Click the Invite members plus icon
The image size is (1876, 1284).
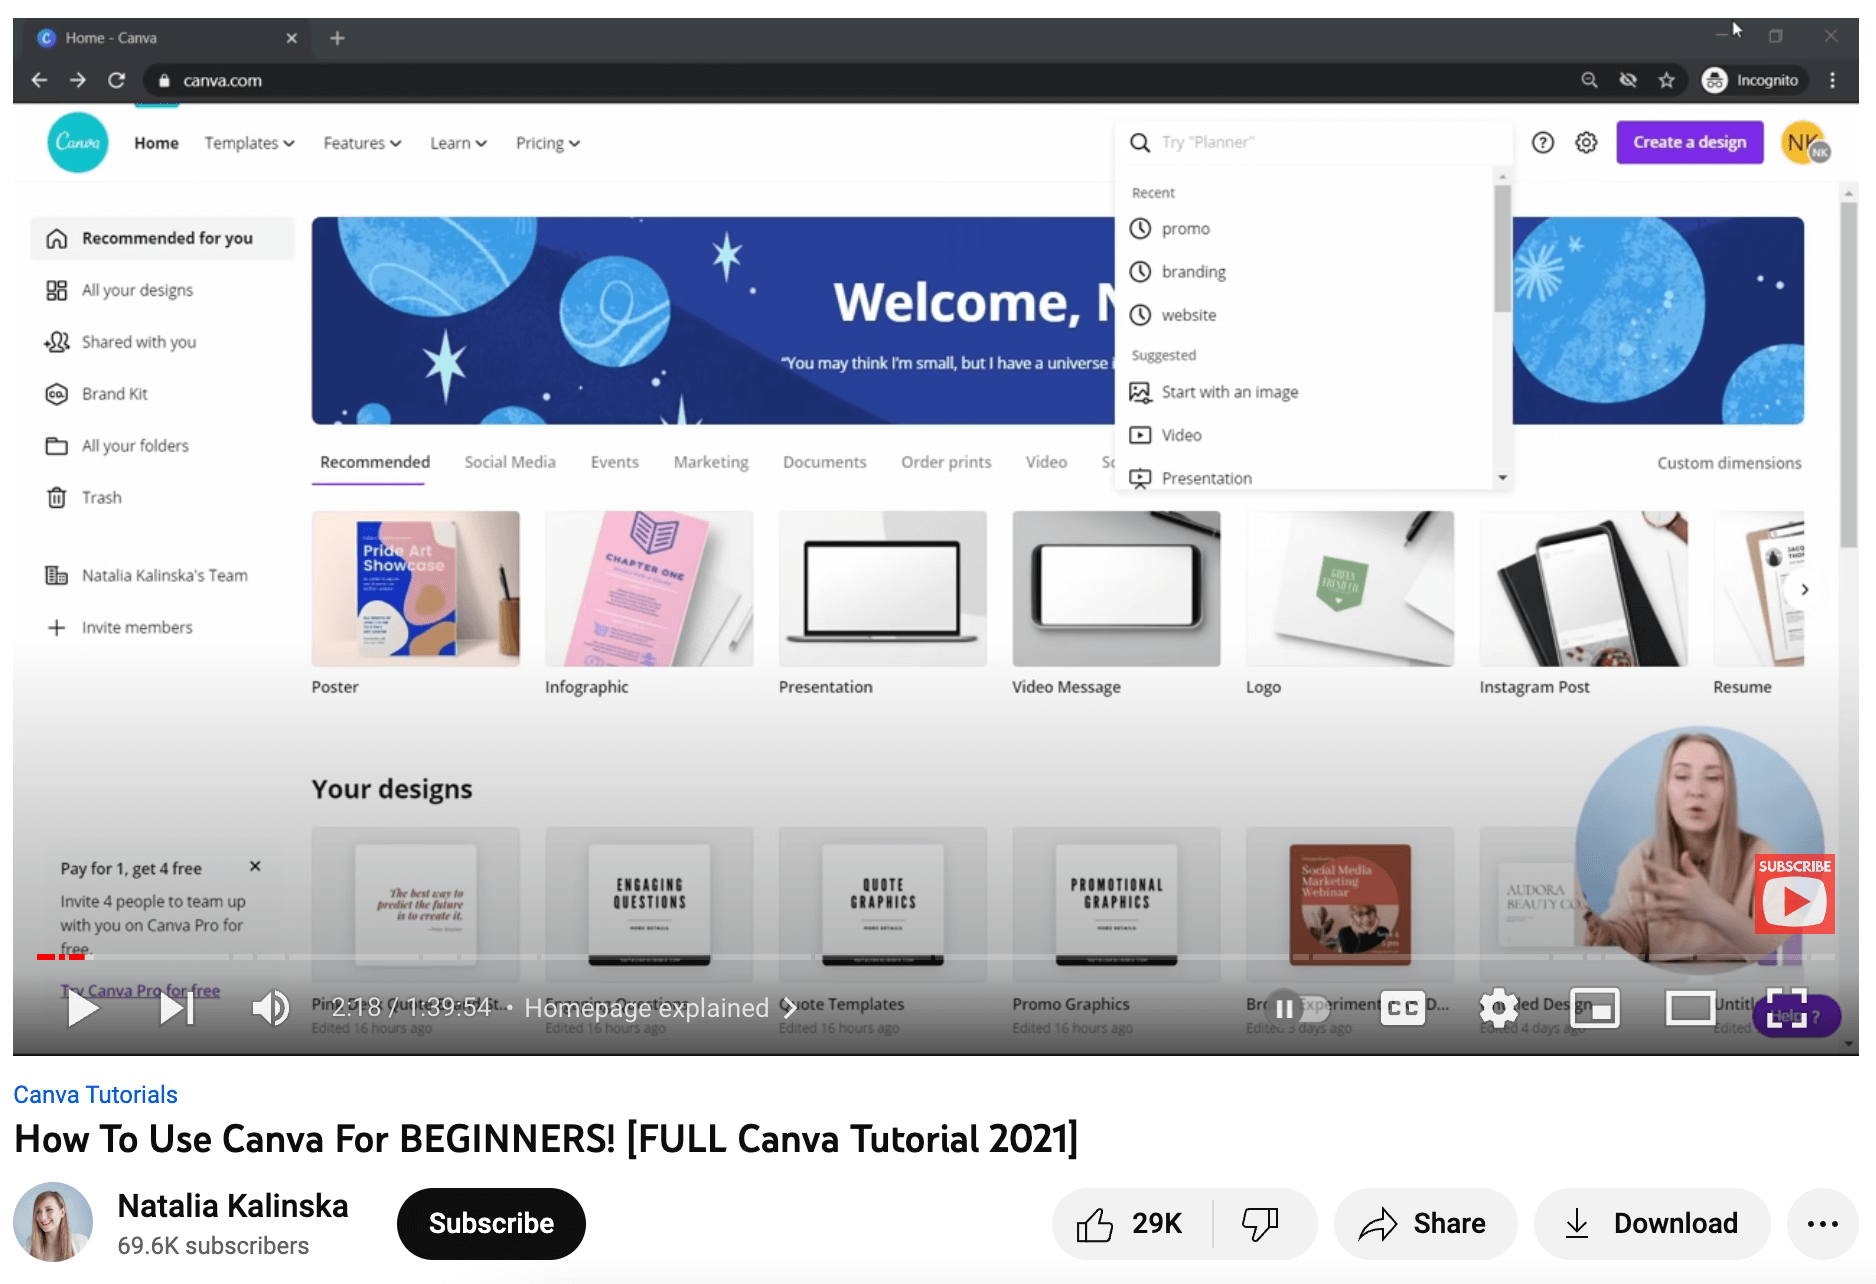[x=57, y=627]
